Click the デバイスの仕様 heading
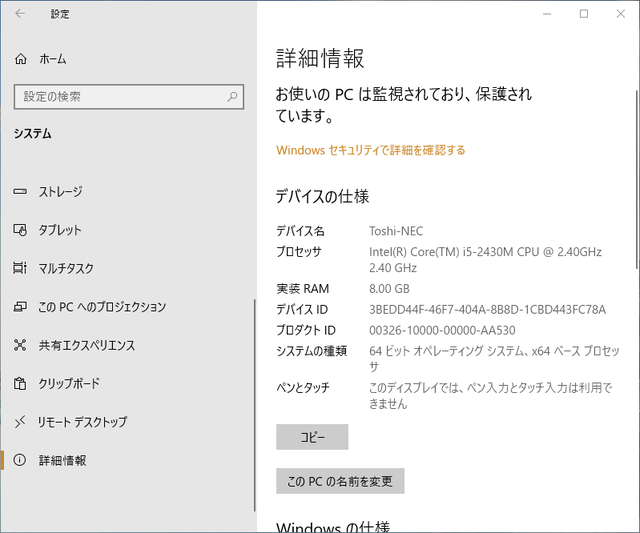Image resolution: width=640 pixels, height=533 pixels. point(322,196)
